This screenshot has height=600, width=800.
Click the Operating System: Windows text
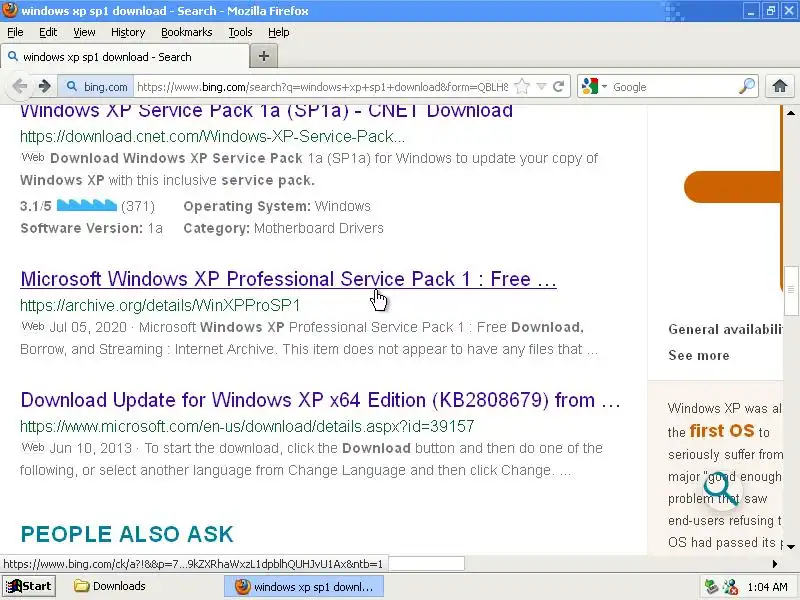277,206
